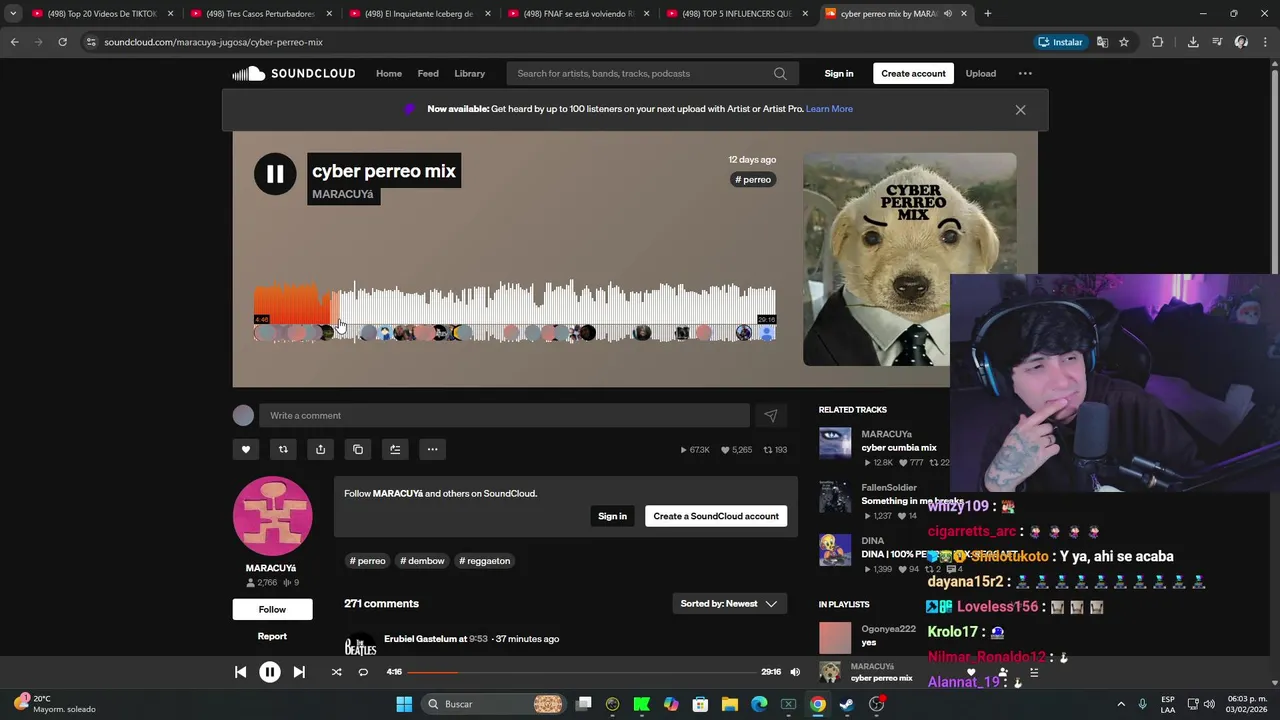Send the comment with the paper plane icon

point(770,416)
